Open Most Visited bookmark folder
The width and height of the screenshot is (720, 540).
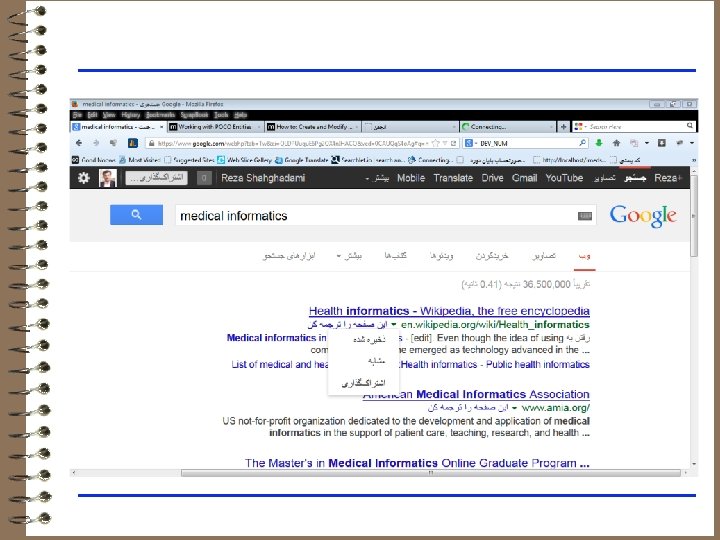[x=140, y=160]
